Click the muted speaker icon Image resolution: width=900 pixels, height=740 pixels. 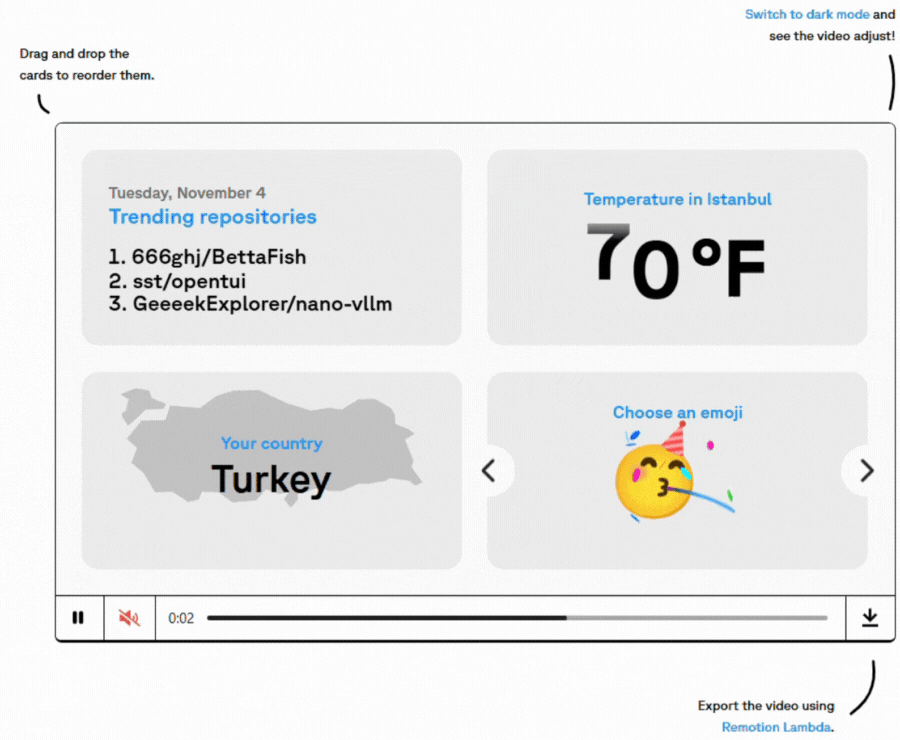coord(129,617)
